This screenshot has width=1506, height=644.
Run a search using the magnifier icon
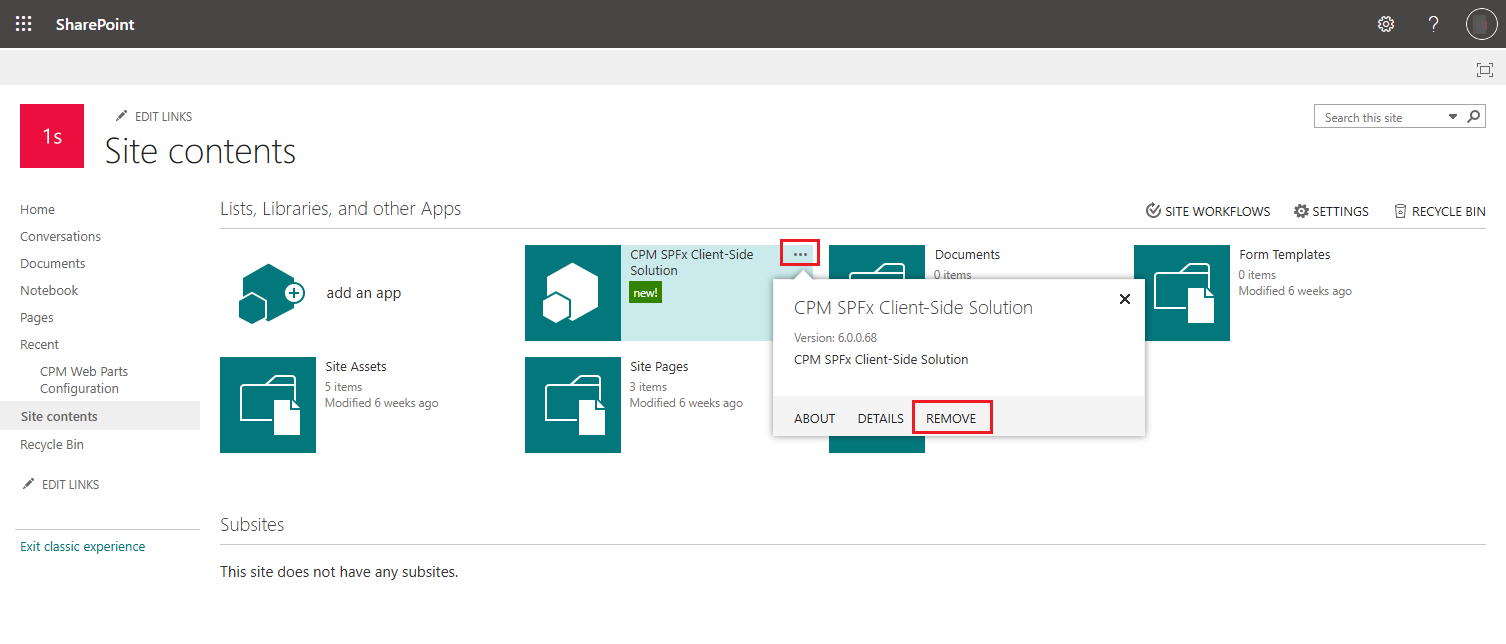pyautogui.click(x=1473, y=116)
